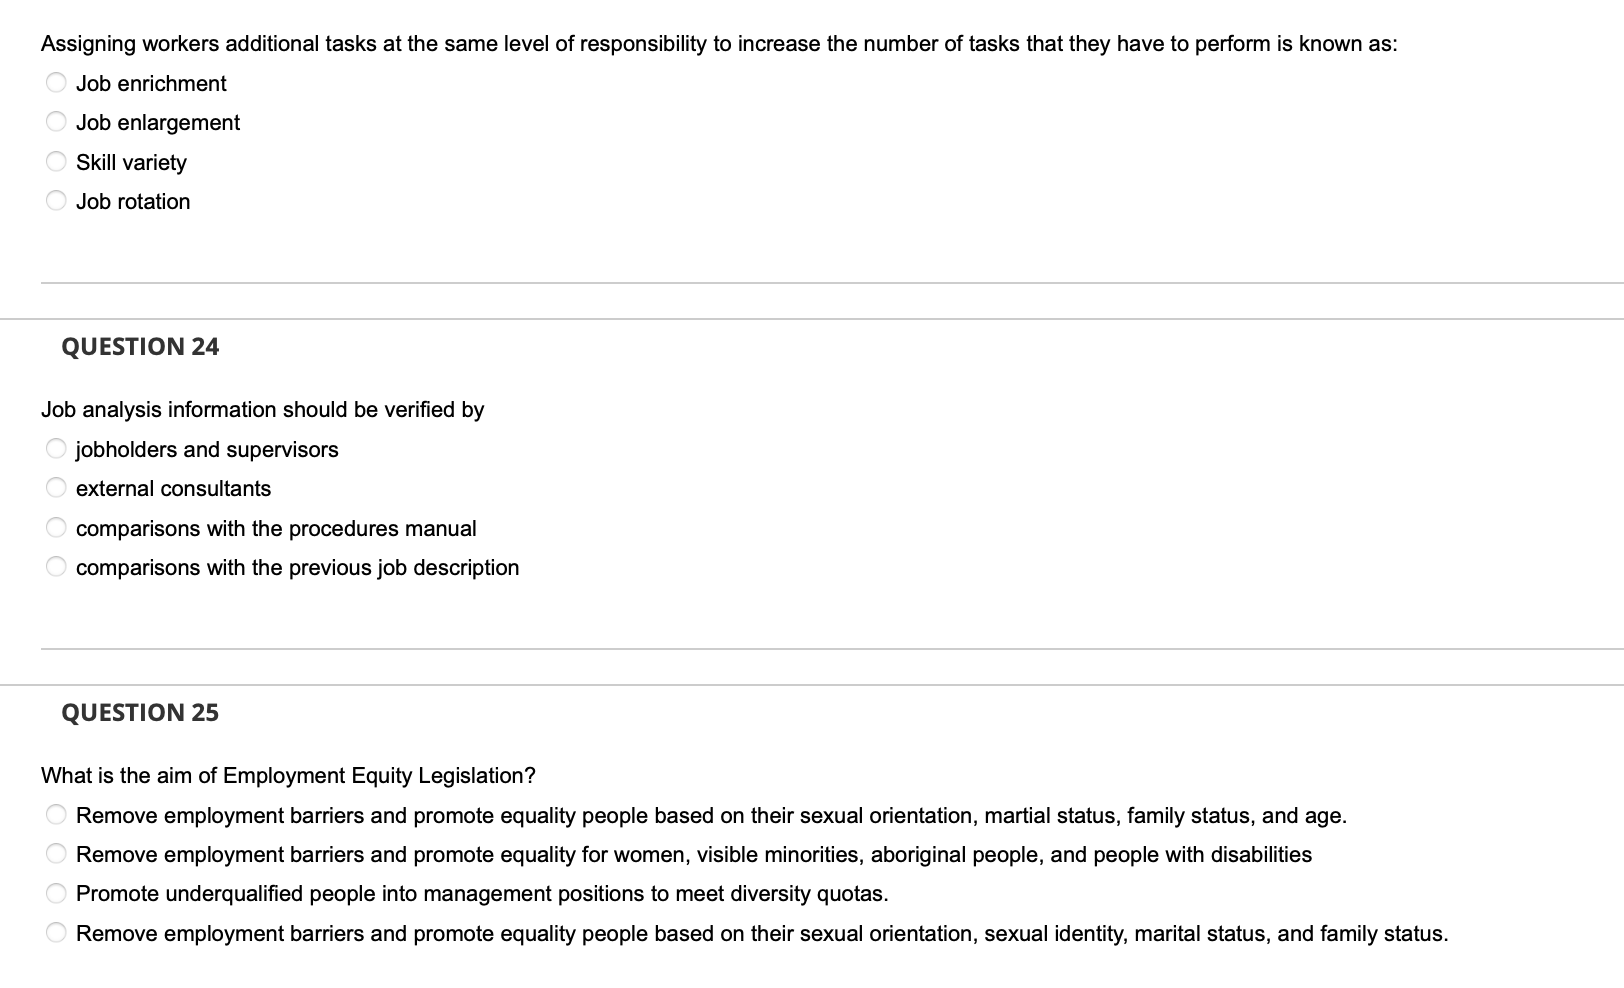
Task: Select comparisons with the procedures manual
Action: [x=56, y=527]
